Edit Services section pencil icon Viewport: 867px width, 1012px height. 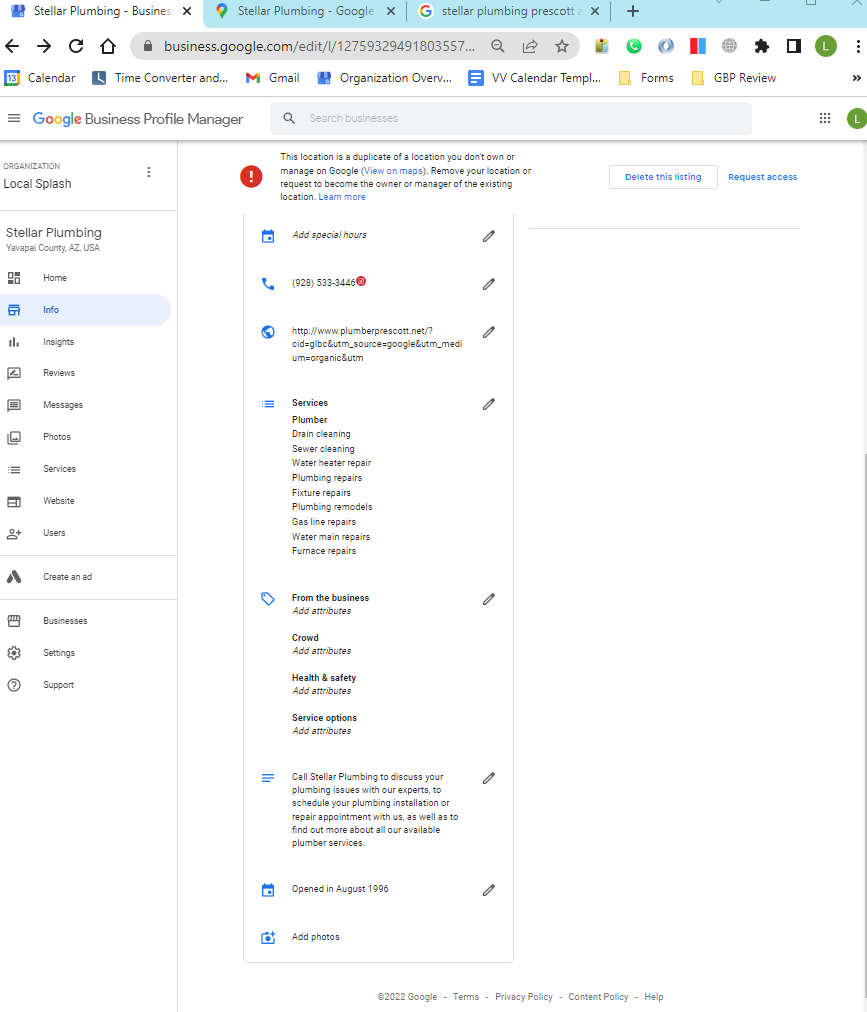pyautogui.click(x=489, y=404)
